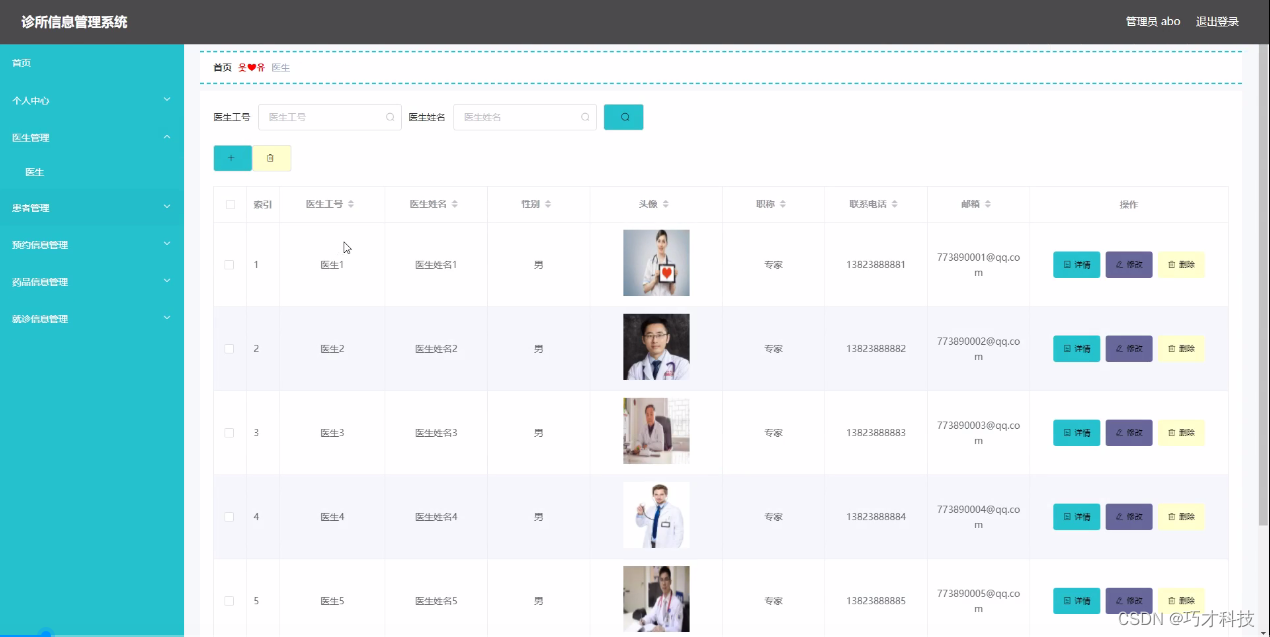The image size is (1270, 637).
Task: Click 修改 for 医生1 row
Action: point(1129,265)
